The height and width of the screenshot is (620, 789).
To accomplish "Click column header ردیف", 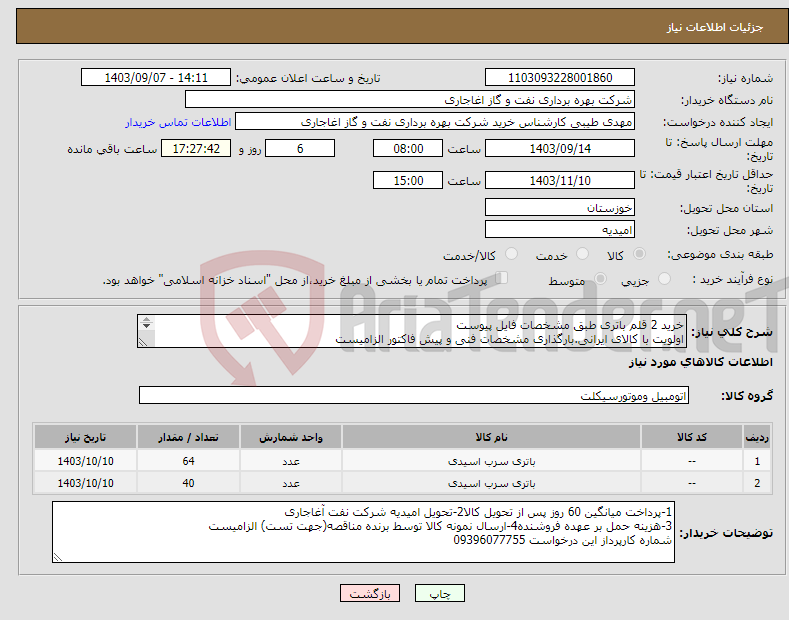I will click(x=757, y=437).
